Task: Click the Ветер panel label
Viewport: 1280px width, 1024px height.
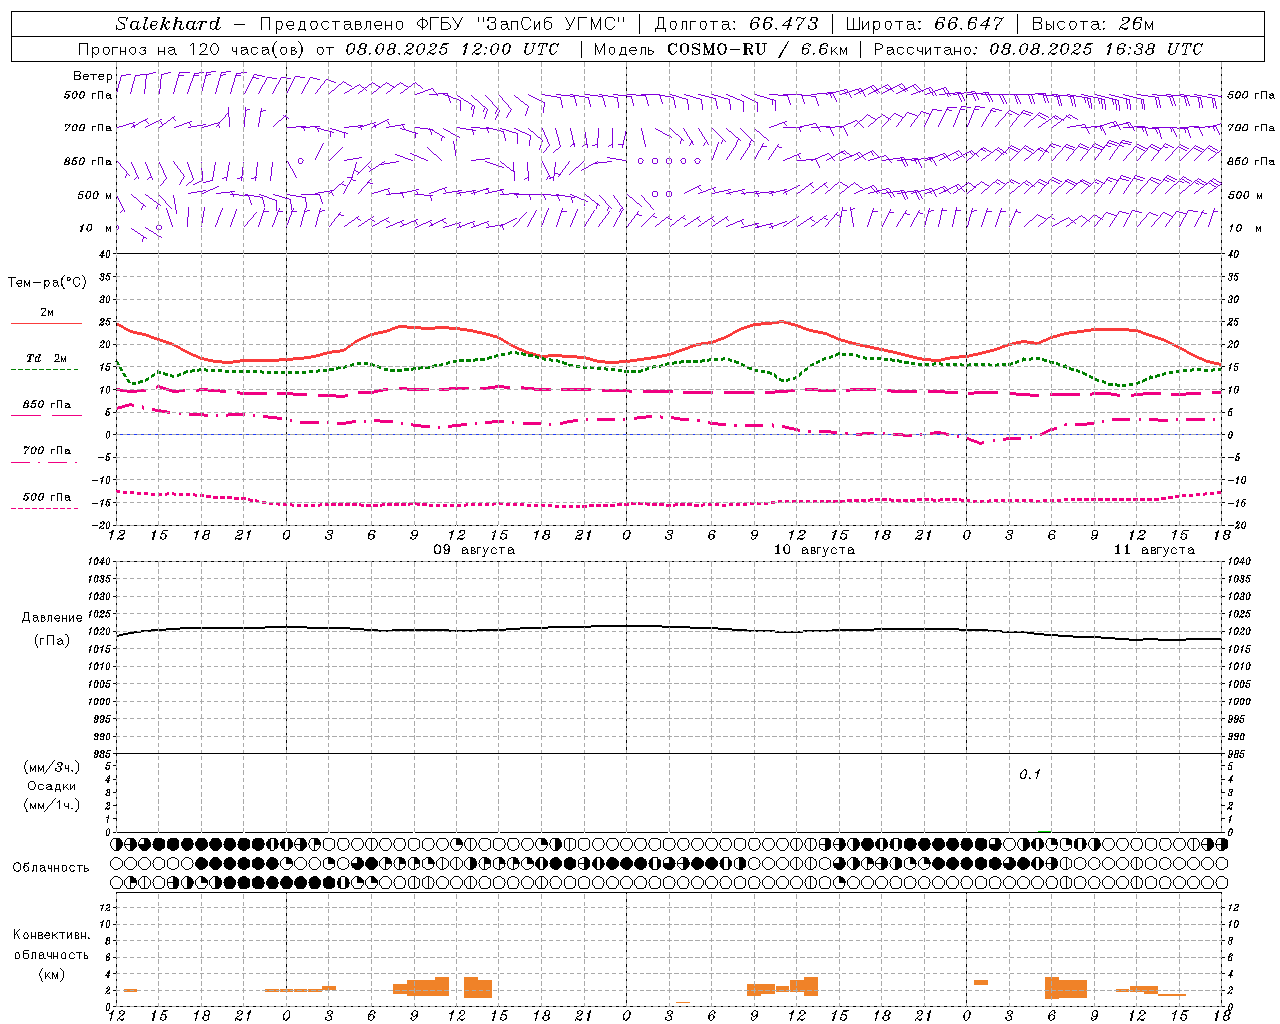Action: (92, 76)
